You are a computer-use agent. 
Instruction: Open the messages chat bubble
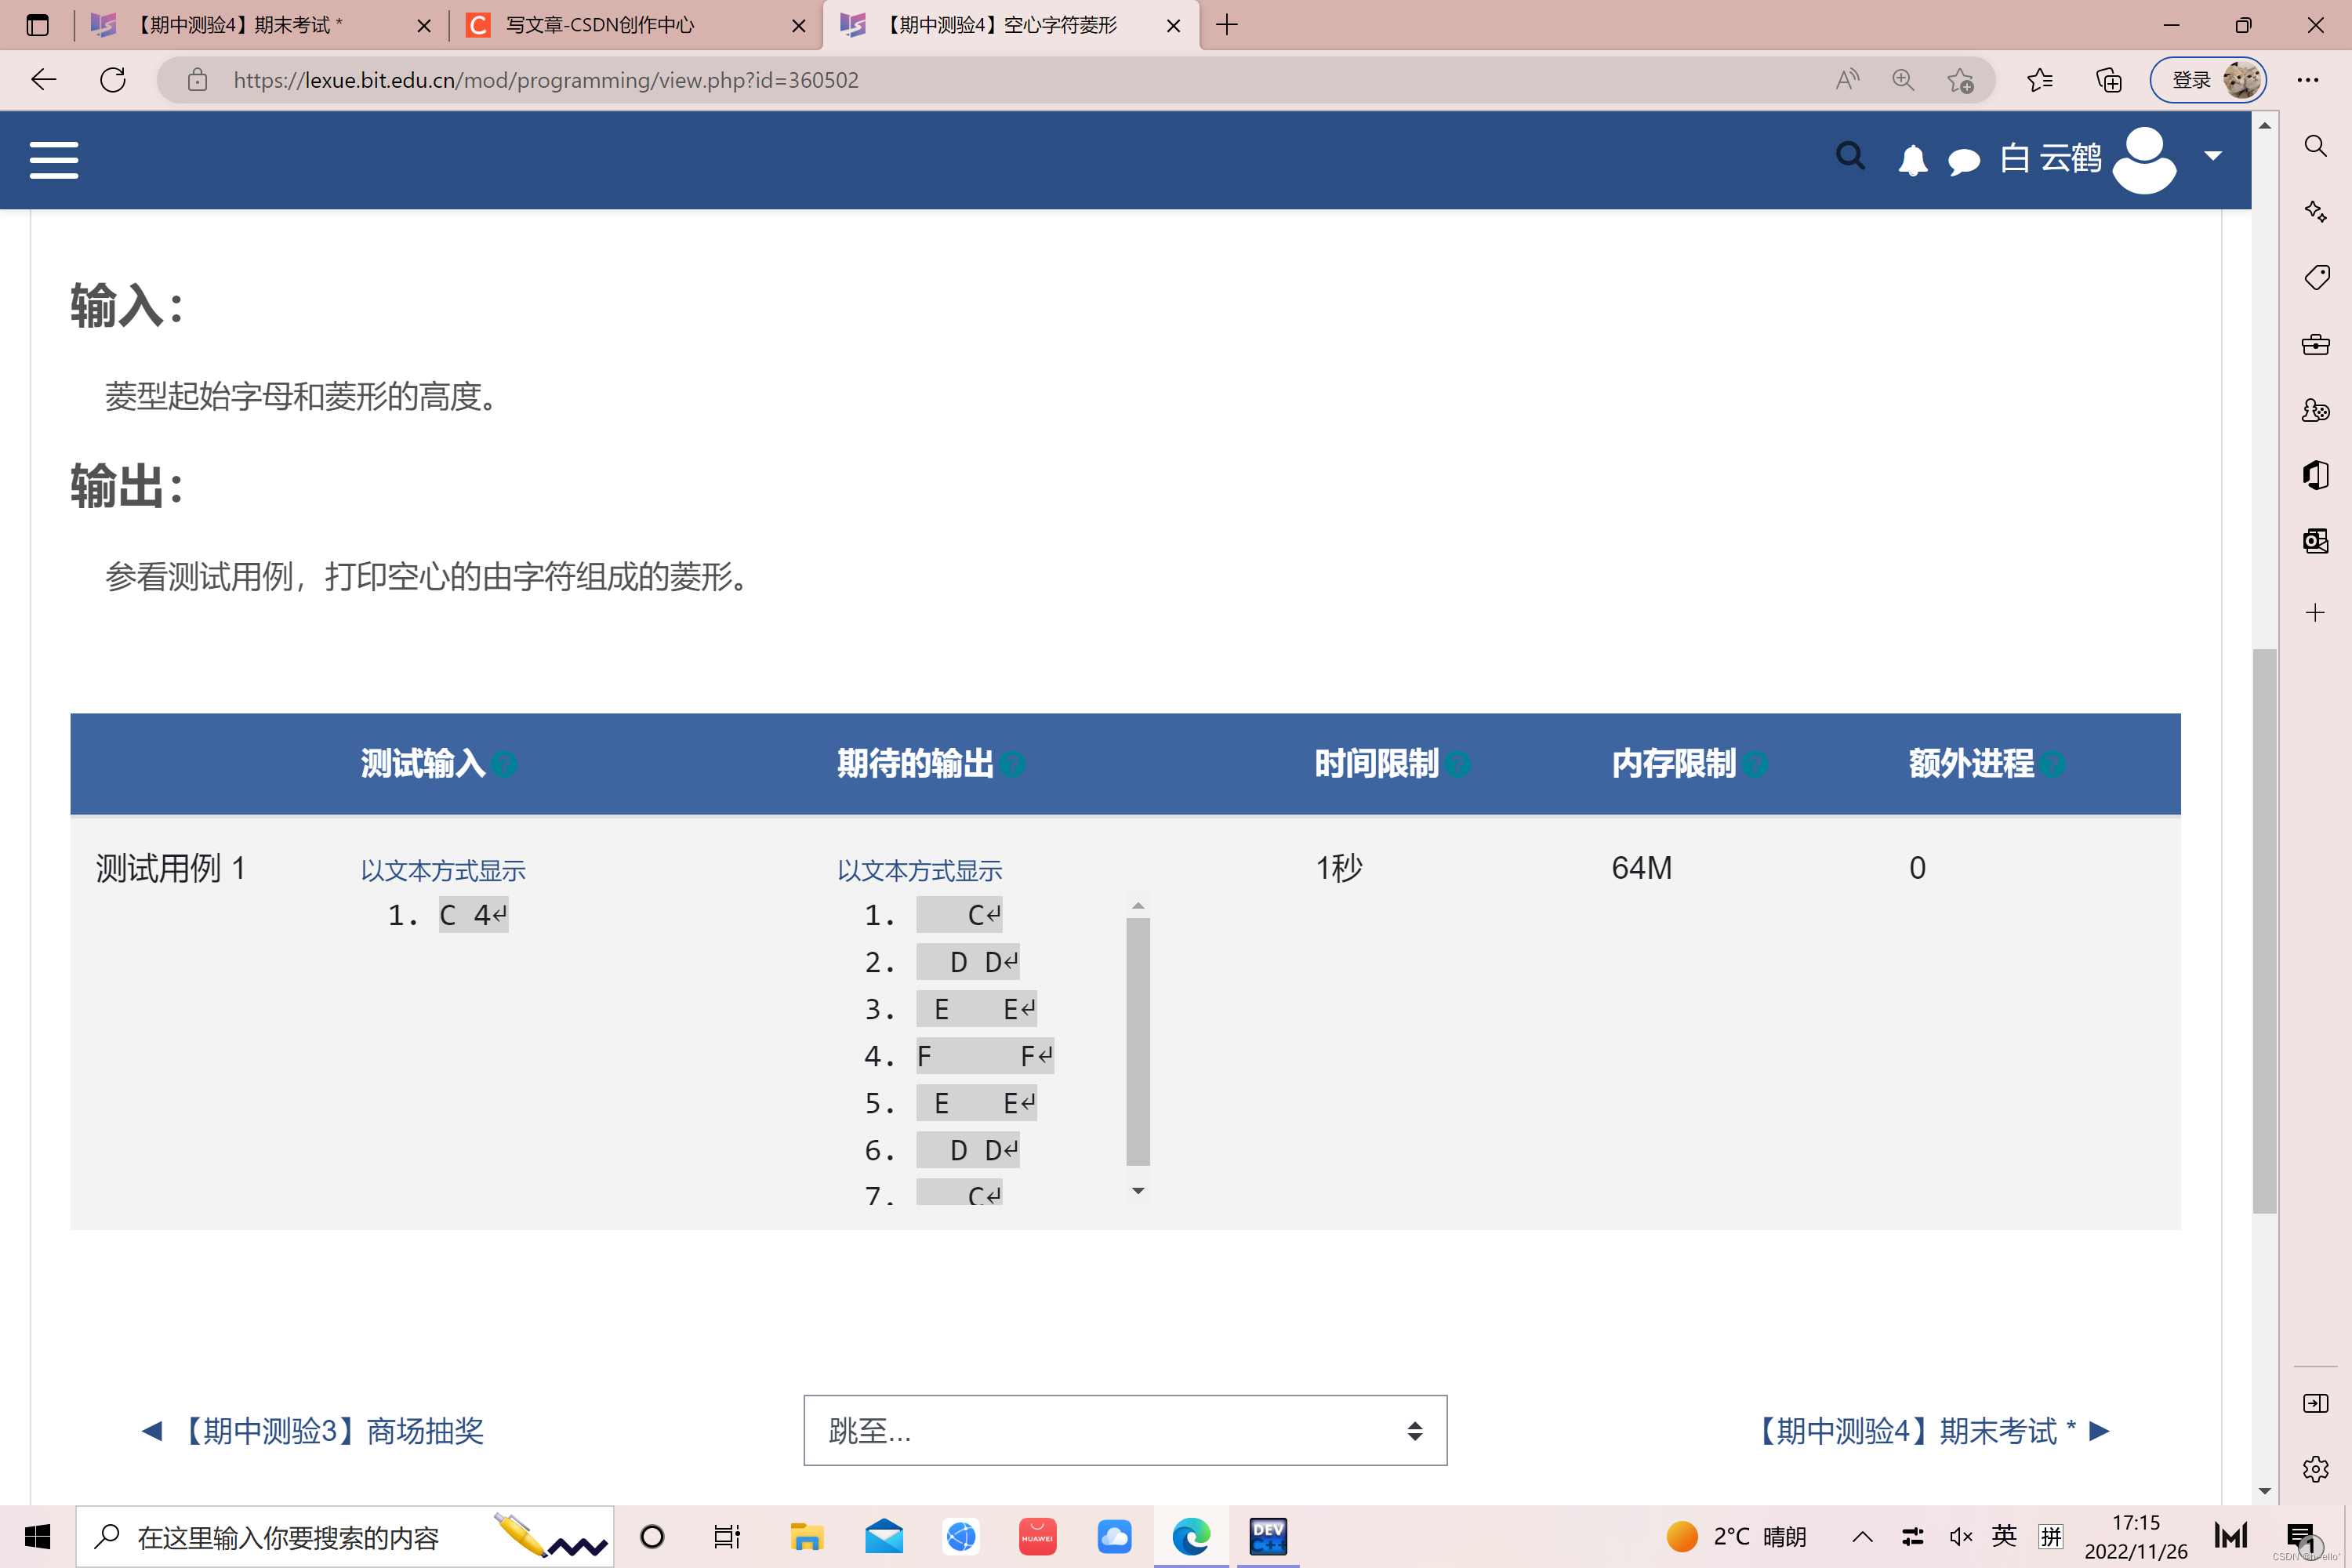pyautogui.click(x=1964, y=161)
